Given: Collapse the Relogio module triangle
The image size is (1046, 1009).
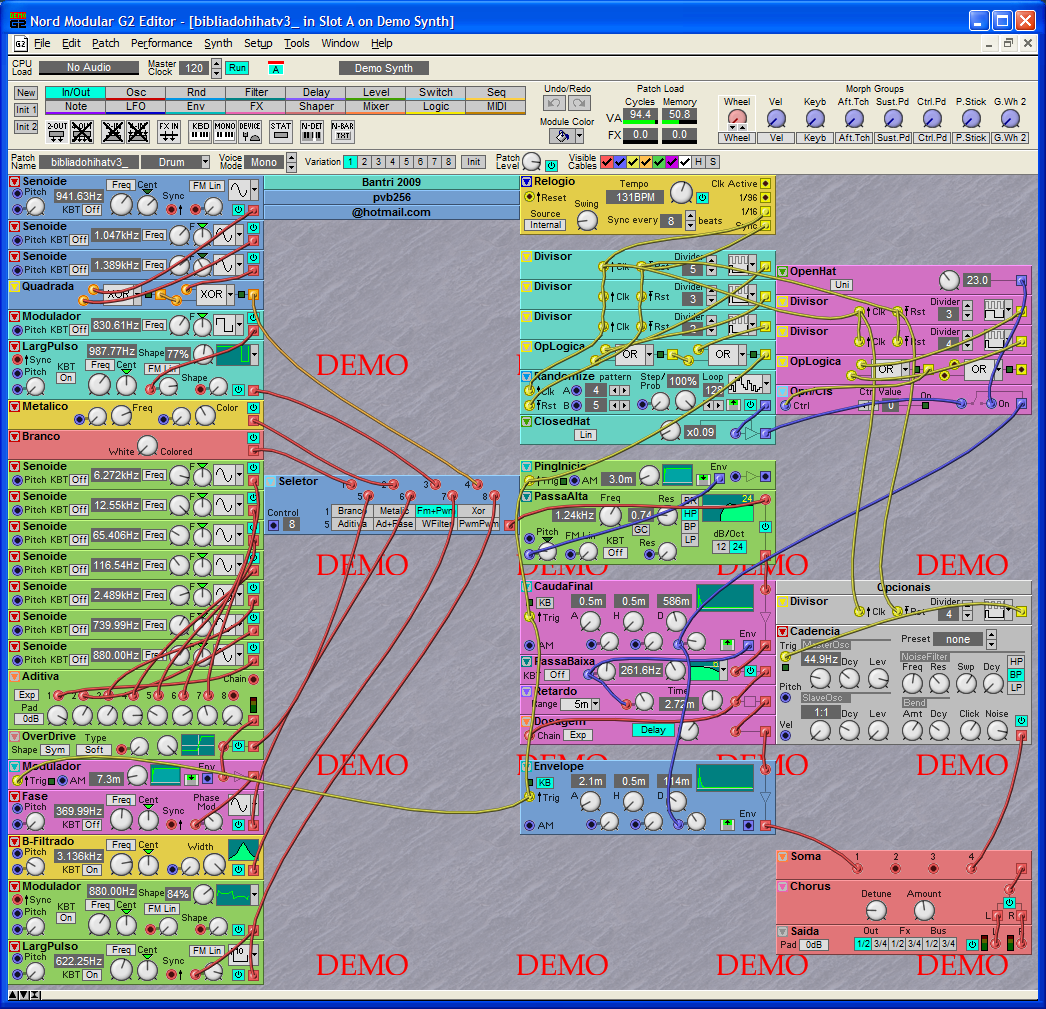Looking at the screenshot, I should coord(527,182).
